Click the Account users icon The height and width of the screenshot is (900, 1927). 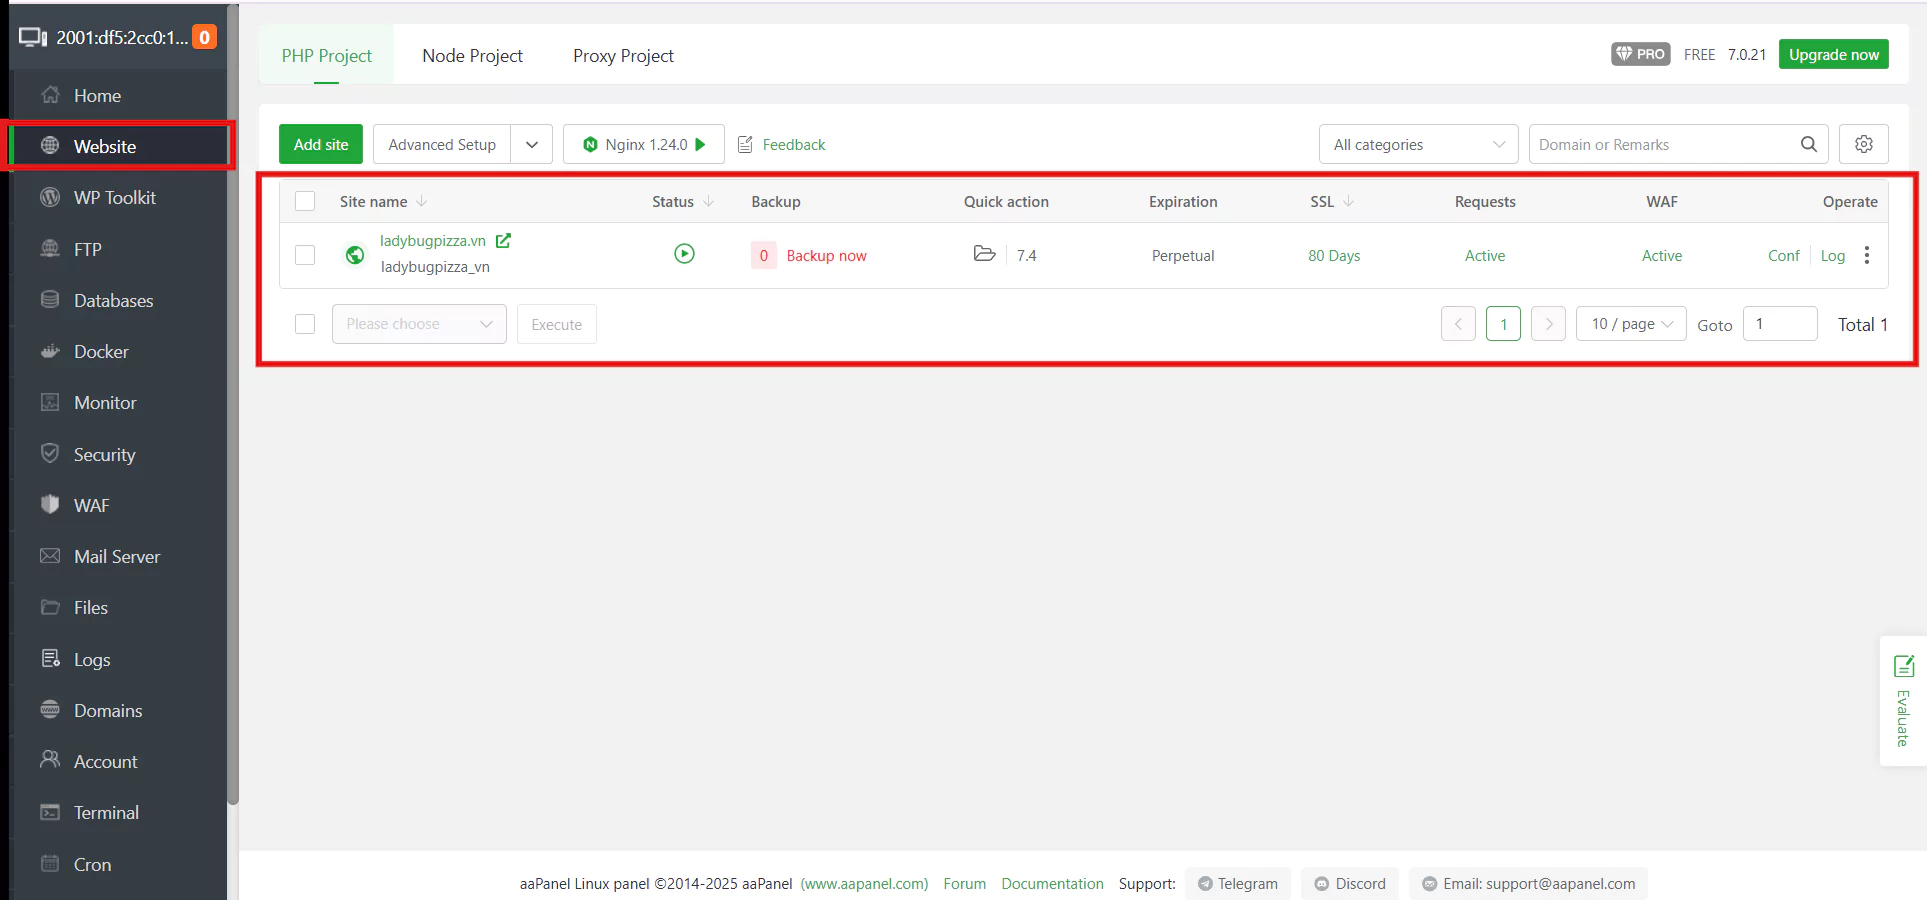tap(50, 760)
